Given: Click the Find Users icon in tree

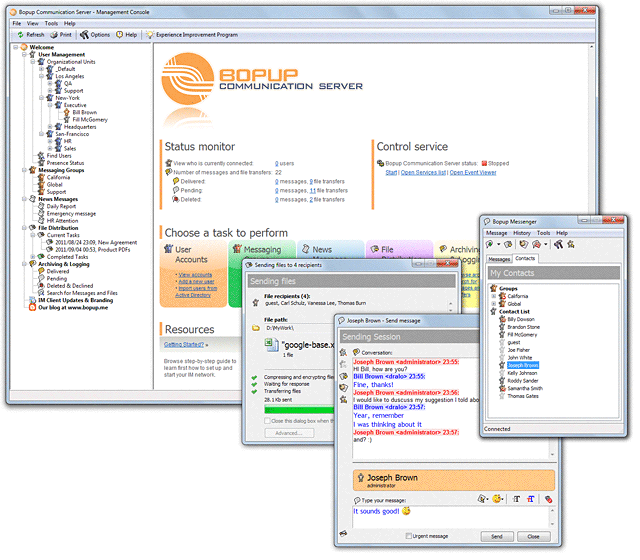Looking at the screenshot, I should pos(41,156).
